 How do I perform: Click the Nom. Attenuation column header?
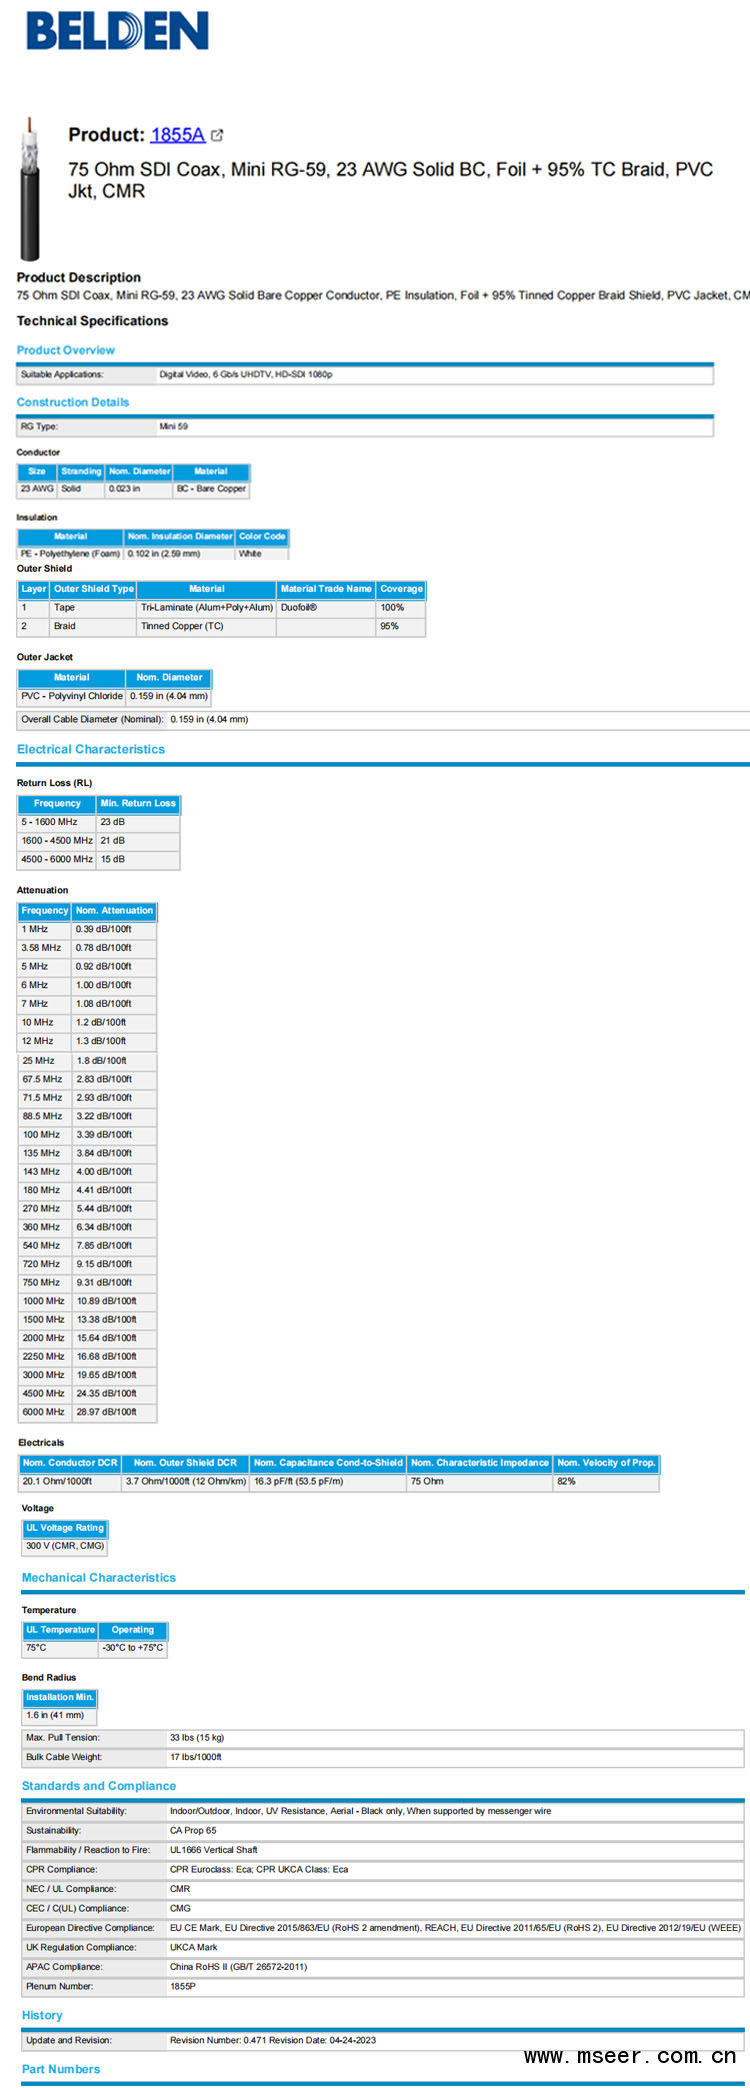pyautogui.click(x=114, y=910)
